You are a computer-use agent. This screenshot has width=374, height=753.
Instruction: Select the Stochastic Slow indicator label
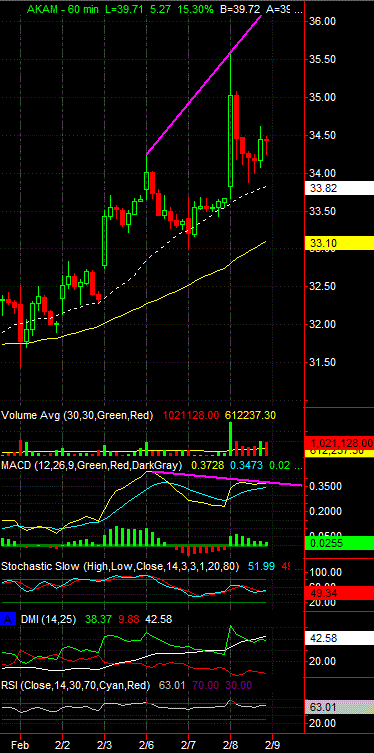click(x=120, y=567)
